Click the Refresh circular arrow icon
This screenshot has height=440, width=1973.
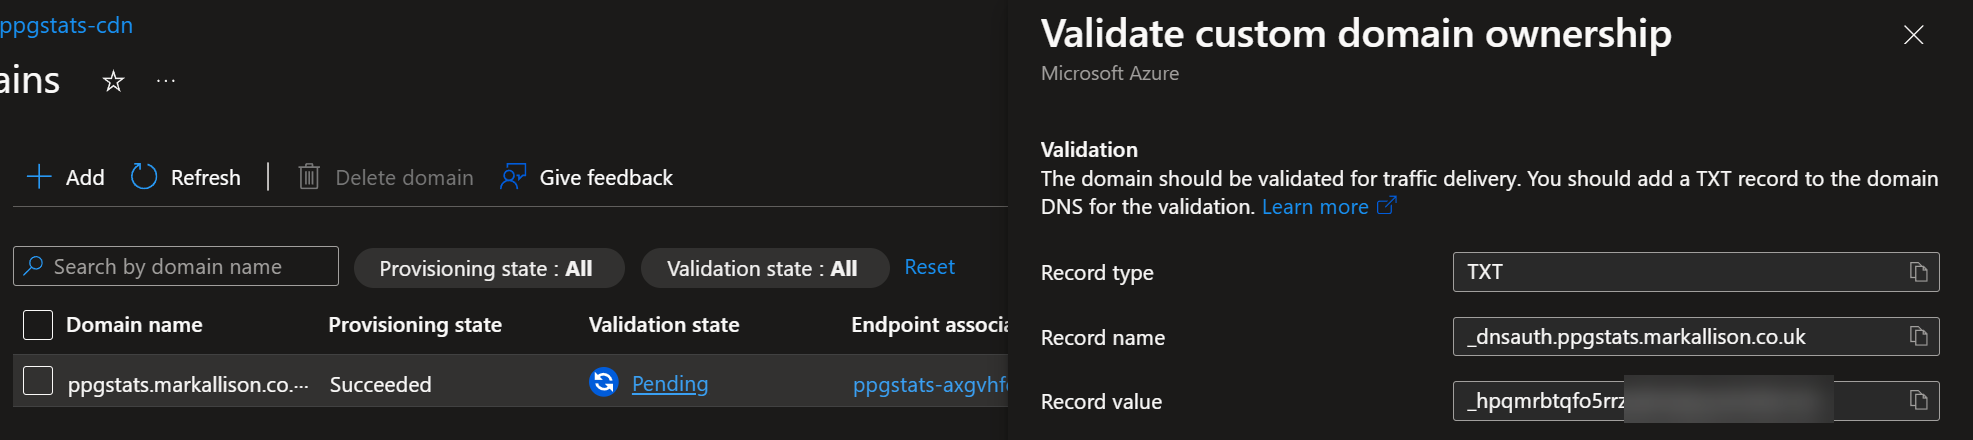(144, 177)
